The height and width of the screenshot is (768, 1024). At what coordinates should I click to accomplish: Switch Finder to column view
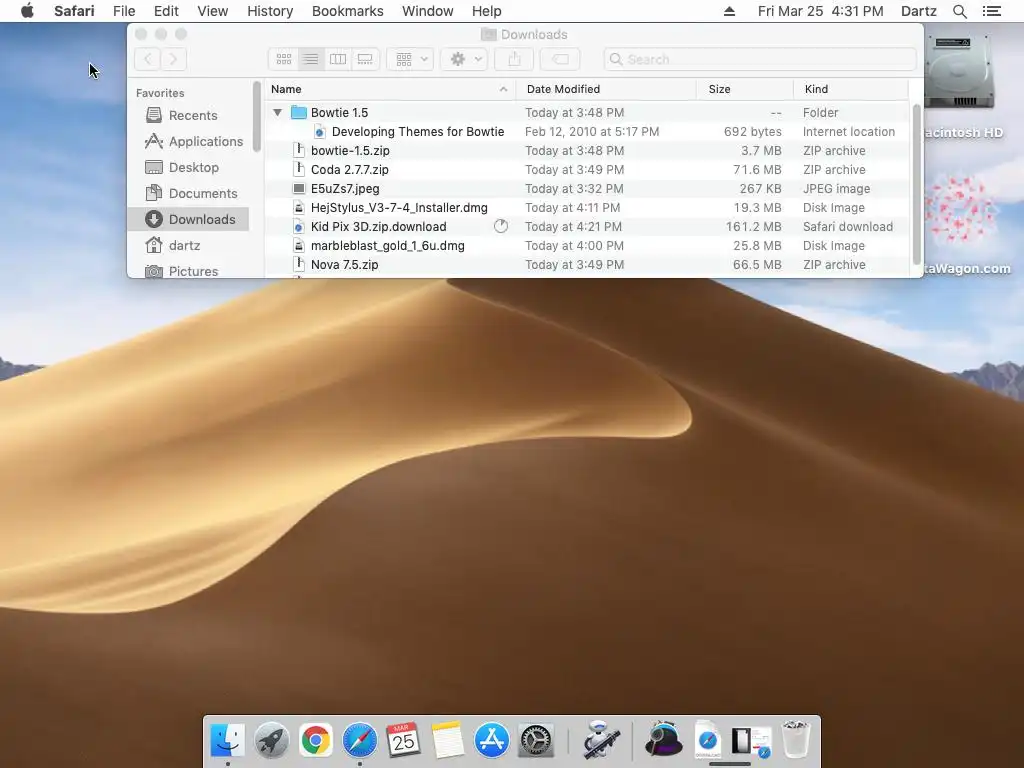(338, 59)
